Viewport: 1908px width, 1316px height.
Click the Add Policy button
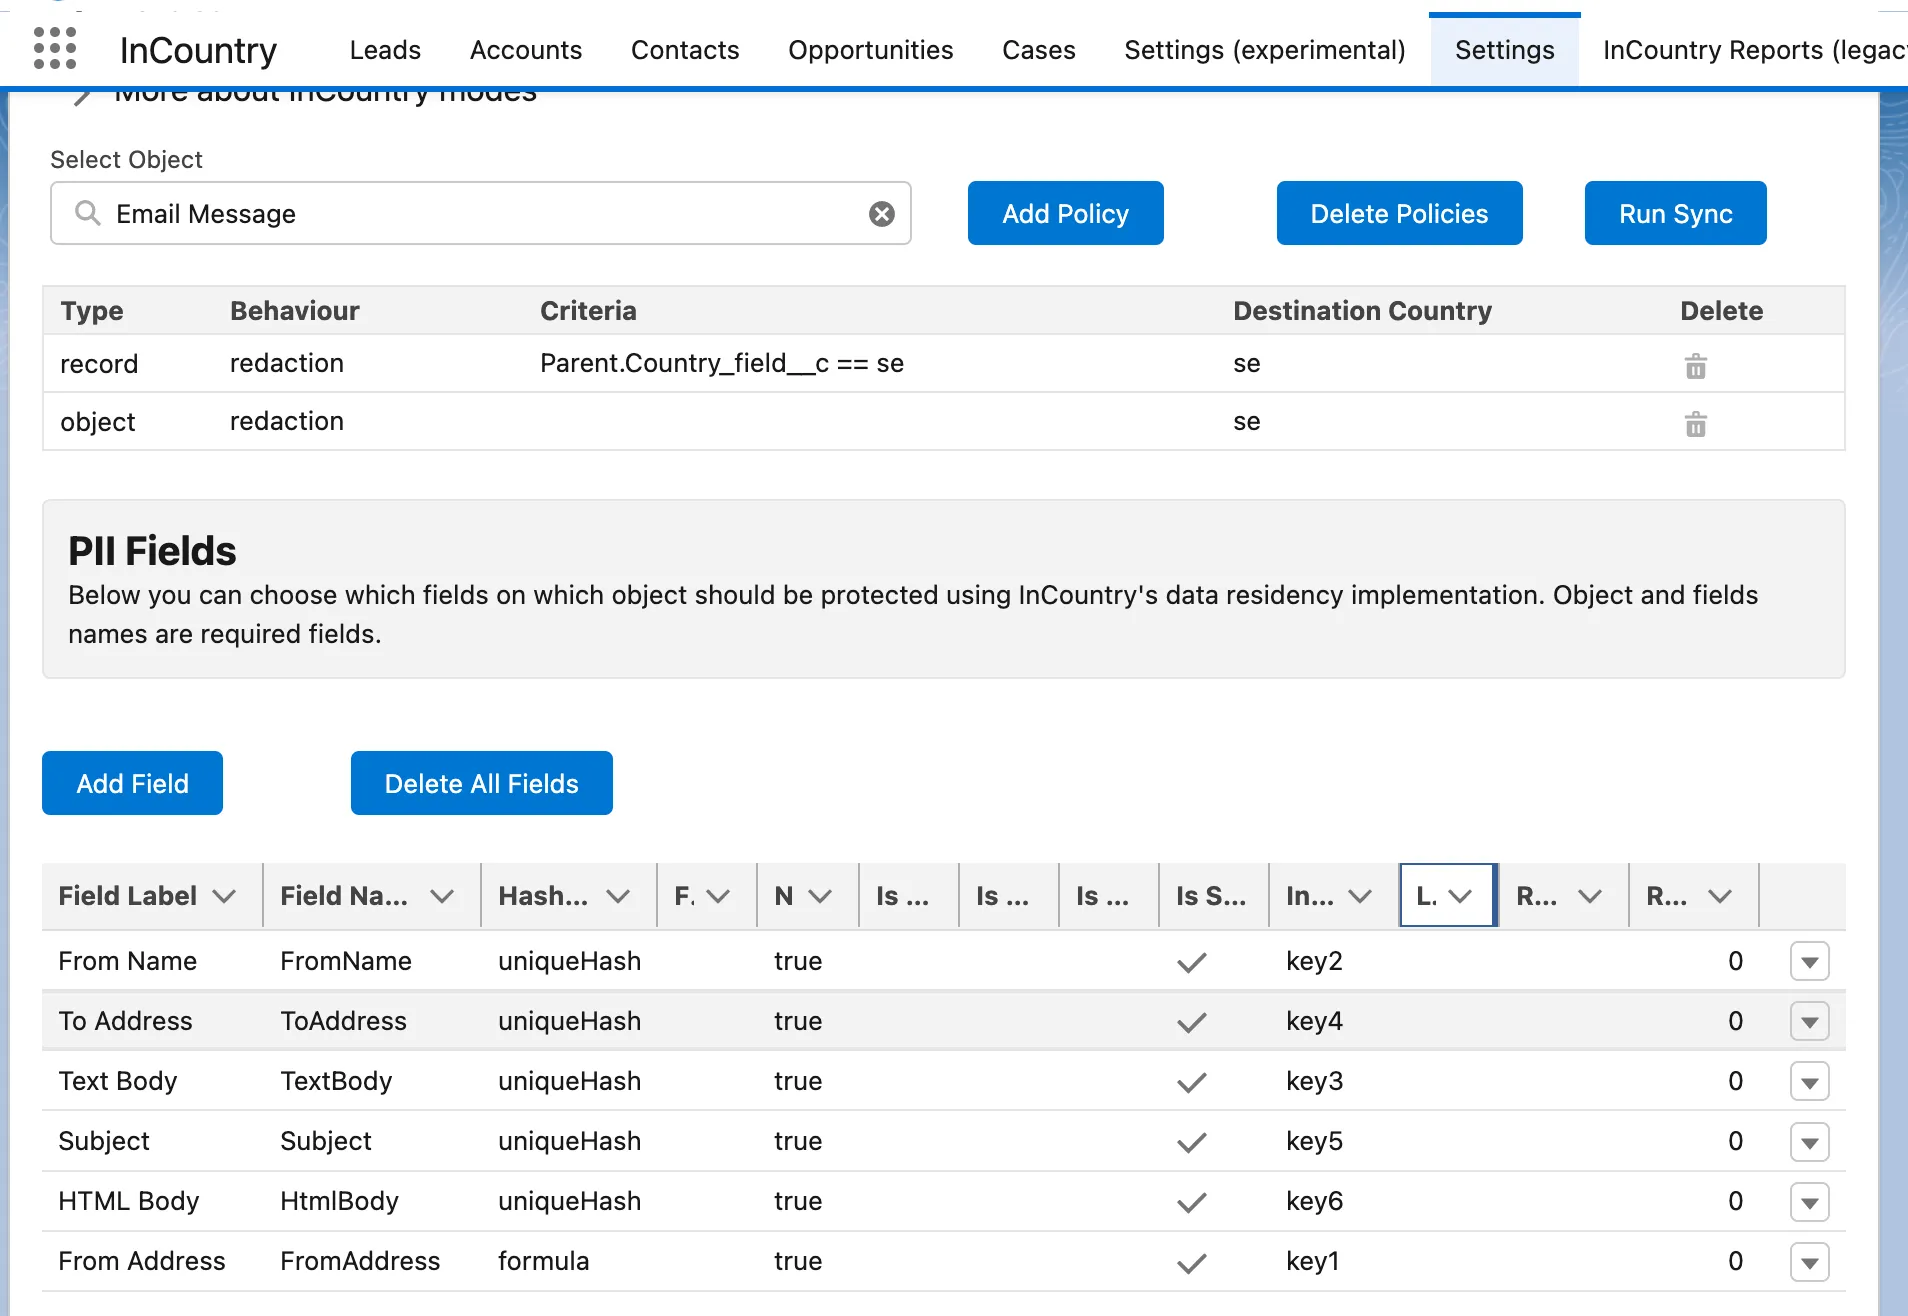click(1065, 213)
